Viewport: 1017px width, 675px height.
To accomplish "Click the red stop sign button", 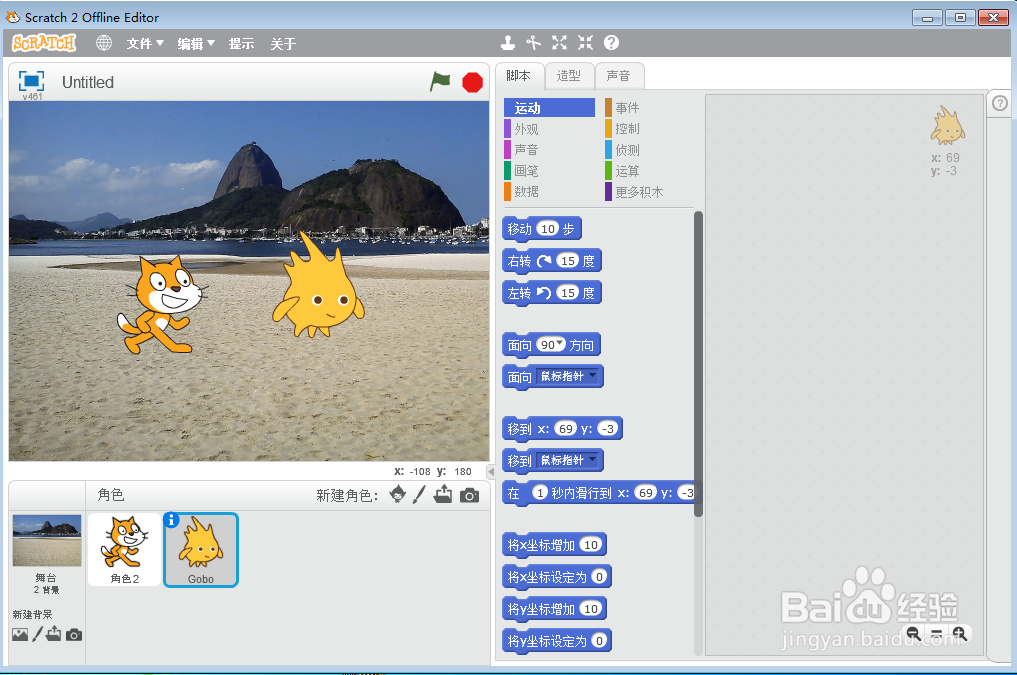I will pyautogui.click(x=472, y=82).
